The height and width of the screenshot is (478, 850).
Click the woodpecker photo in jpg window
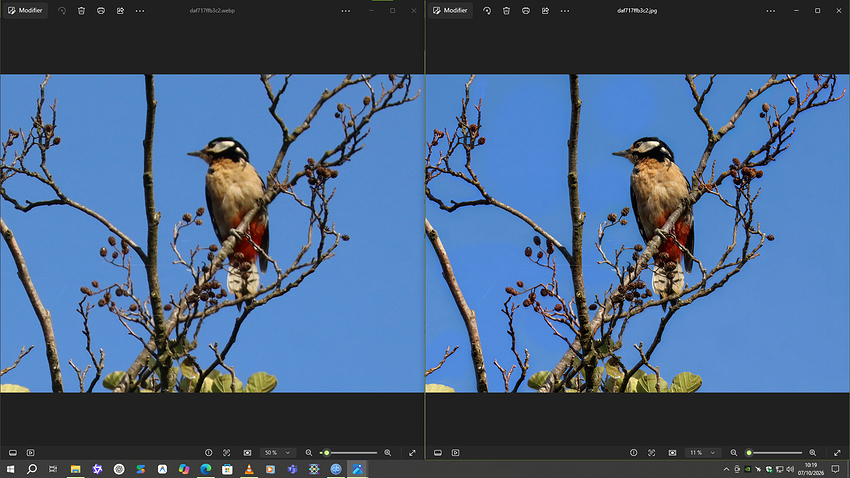[x=638, y=233]
